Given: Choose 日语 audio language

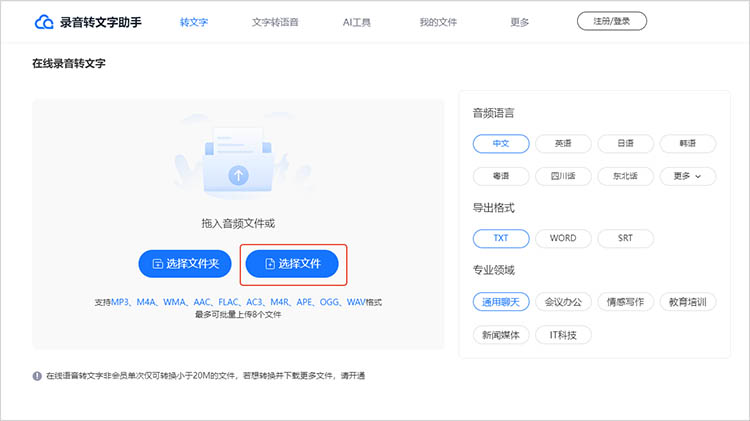Looking at the screenshot, I should [625, 144].
